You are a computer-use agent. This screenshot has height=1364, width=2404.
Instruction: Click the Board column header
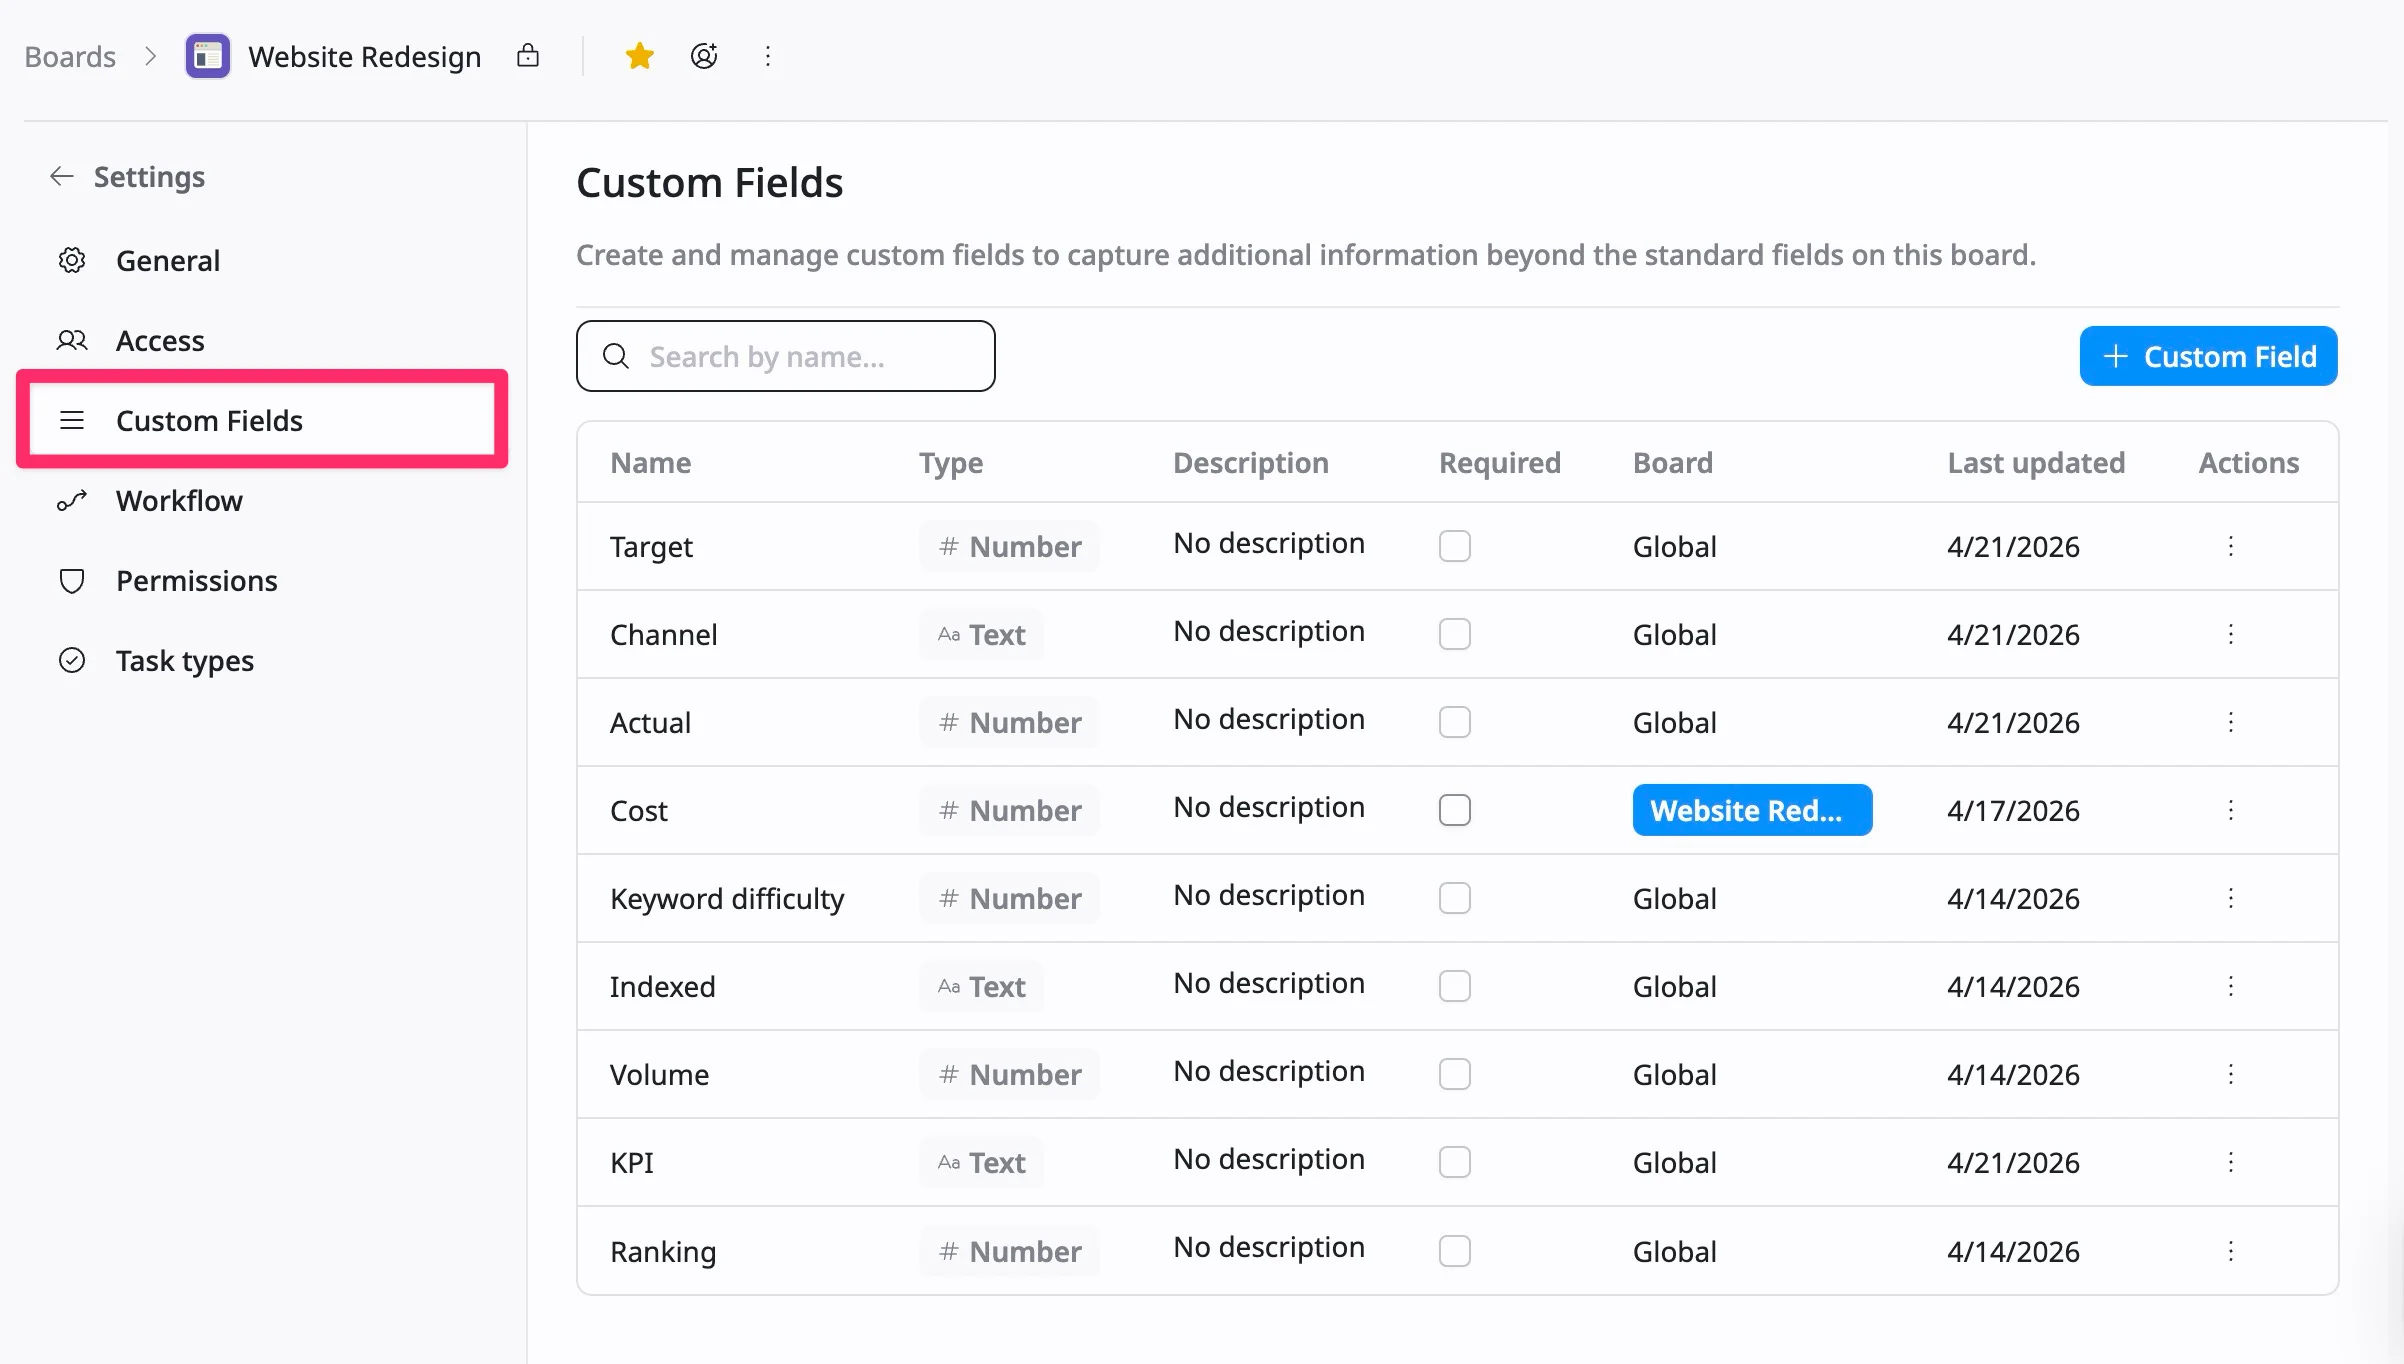[1672, 462]
